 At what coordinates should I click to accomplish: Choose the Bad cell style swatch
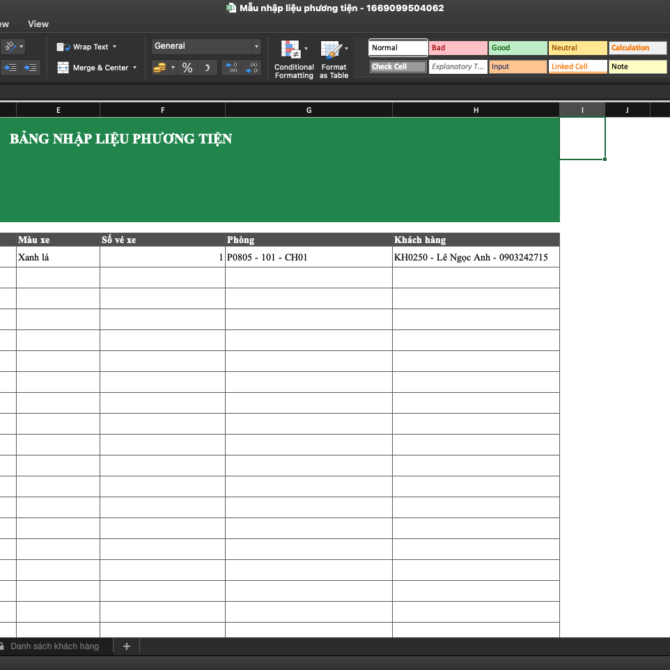458,48
